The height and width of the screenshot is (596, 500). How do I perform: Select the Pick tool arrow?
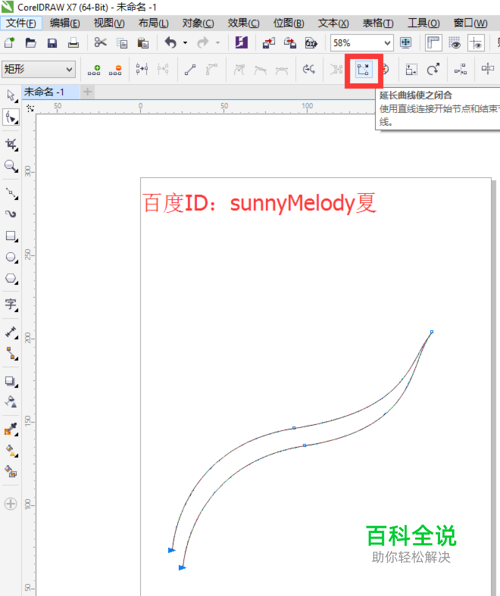point(11,95)
